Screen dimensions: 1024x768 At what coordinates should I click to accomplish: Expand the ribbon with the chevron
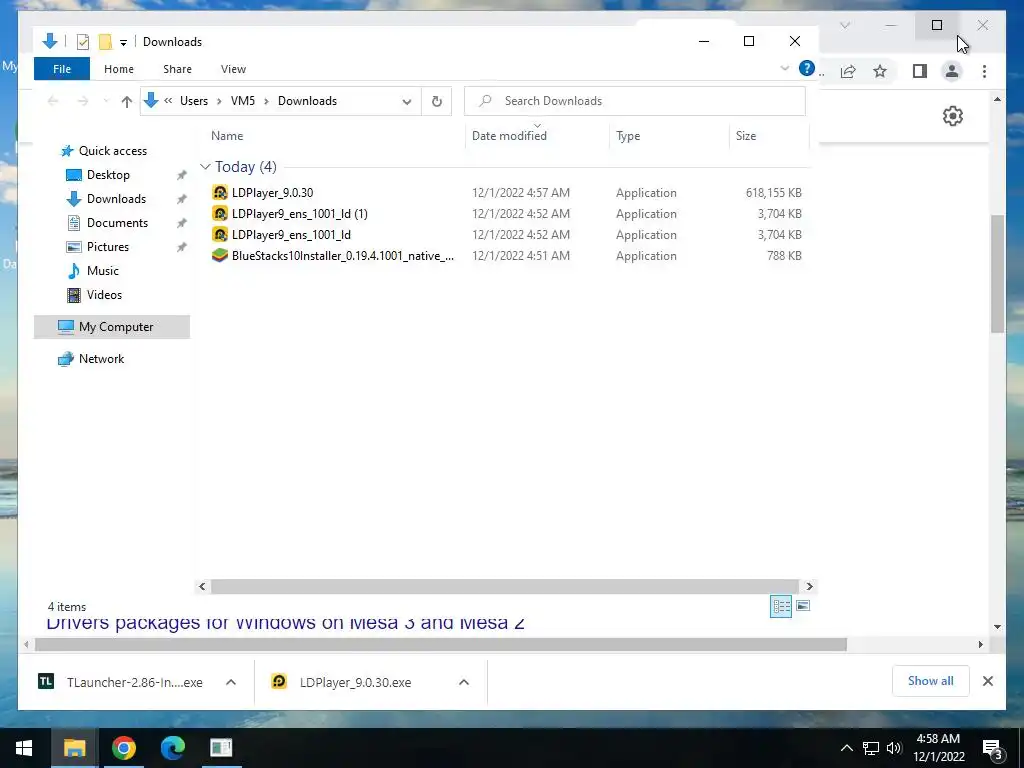pyautogui.click(x=784, y=68)
